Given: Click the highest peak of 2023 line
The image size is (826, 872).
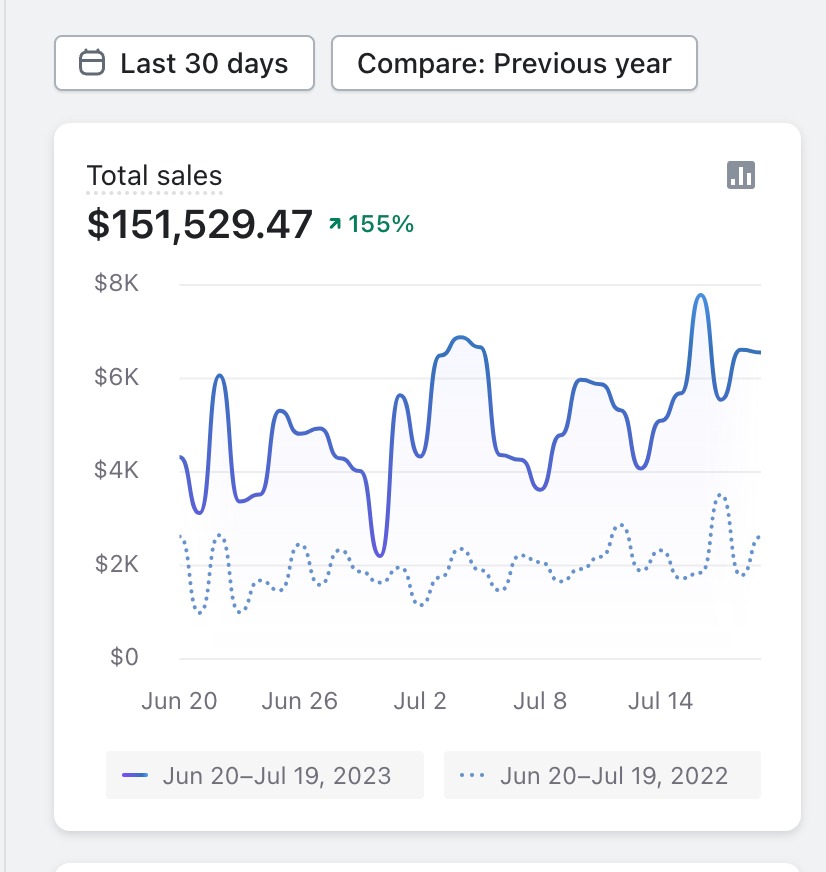Looking at the screenshot, I should coord(701,295).
